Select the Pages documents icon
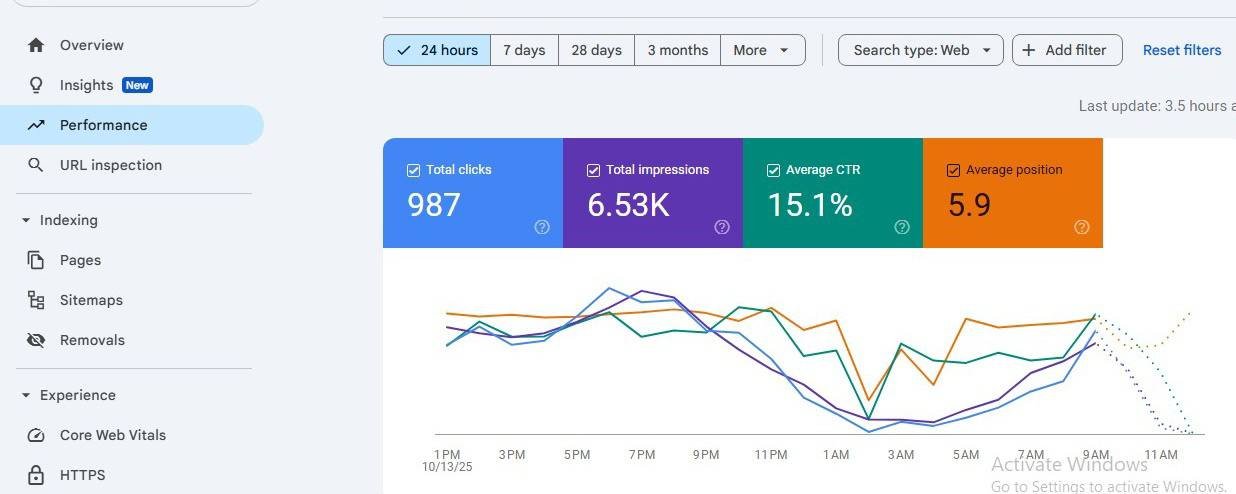 [x=36, y=260]
